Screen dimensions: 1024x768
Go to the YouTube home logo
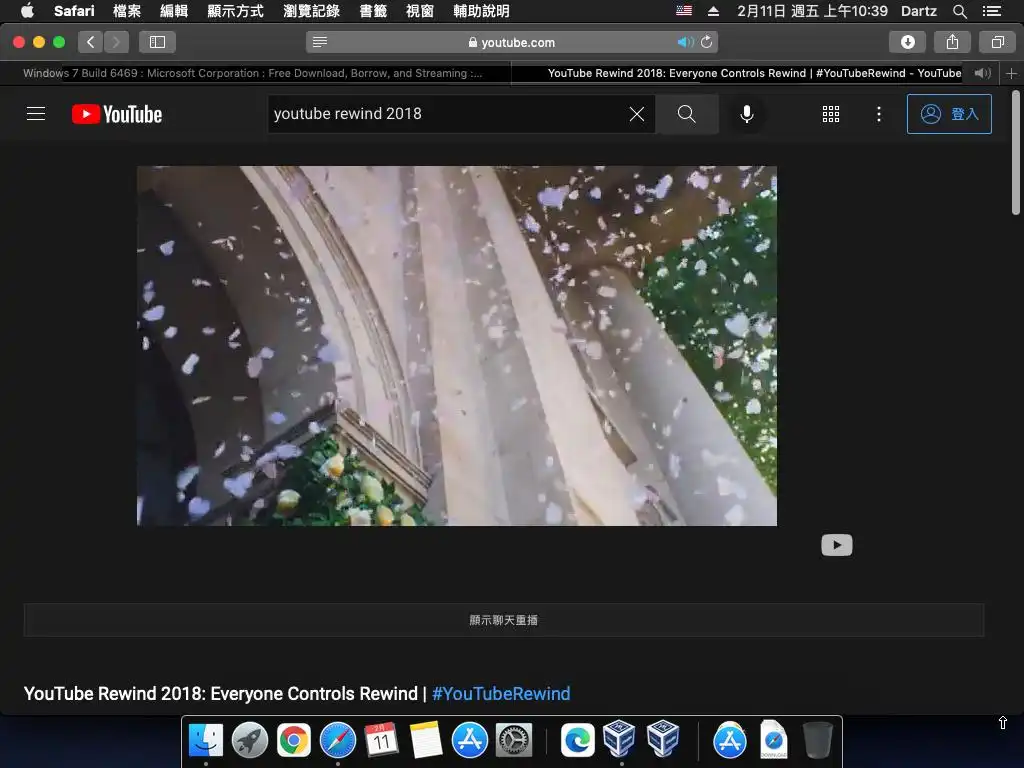(117, 114)
